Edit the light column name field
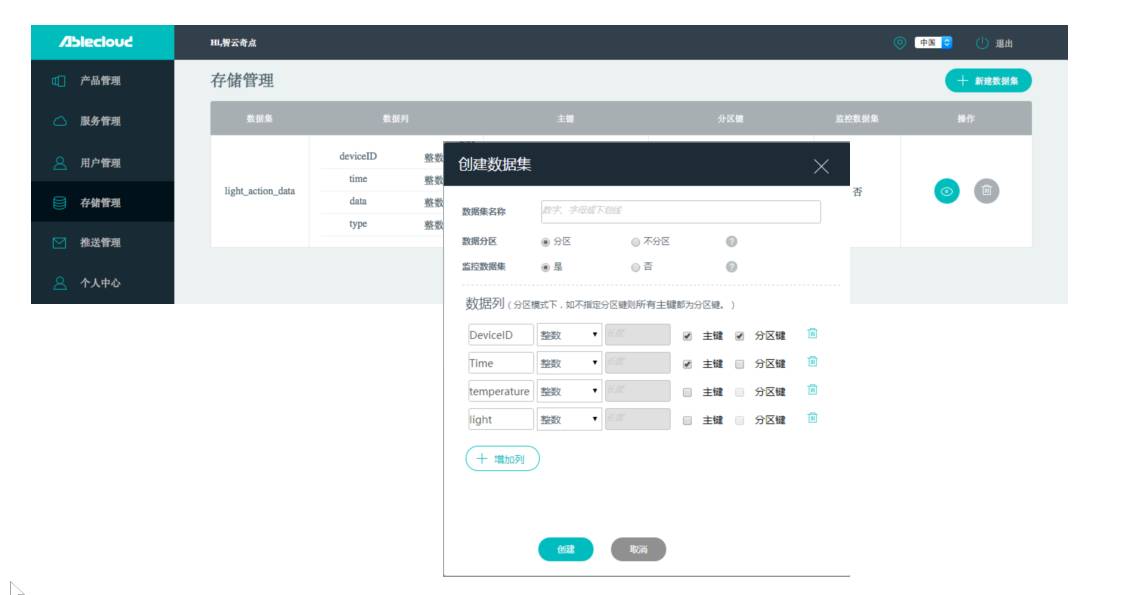1123x595 pixels. point(501,420)
